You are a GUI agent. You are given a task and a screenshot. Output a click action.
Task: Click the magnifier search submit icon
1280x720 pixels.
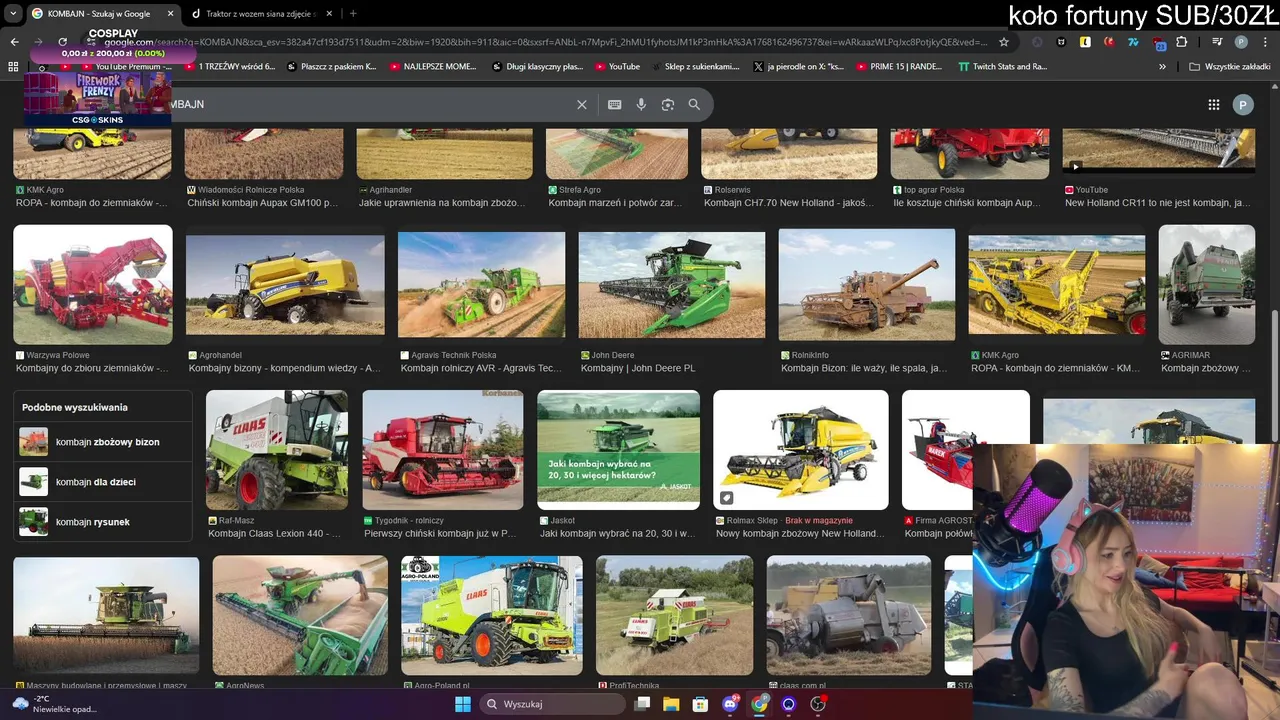pos(694,104)
